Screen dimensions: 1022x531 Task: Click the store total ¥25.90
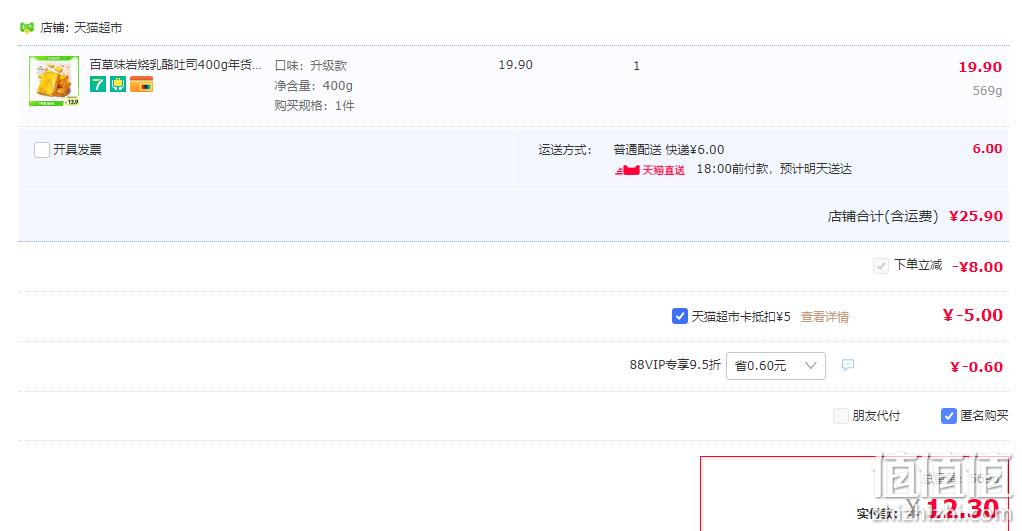tap(976, 216)
